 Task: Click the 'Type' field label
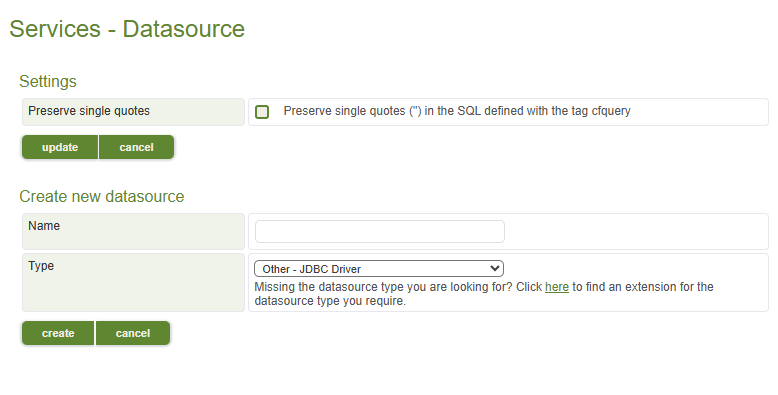tap(41, 265)
